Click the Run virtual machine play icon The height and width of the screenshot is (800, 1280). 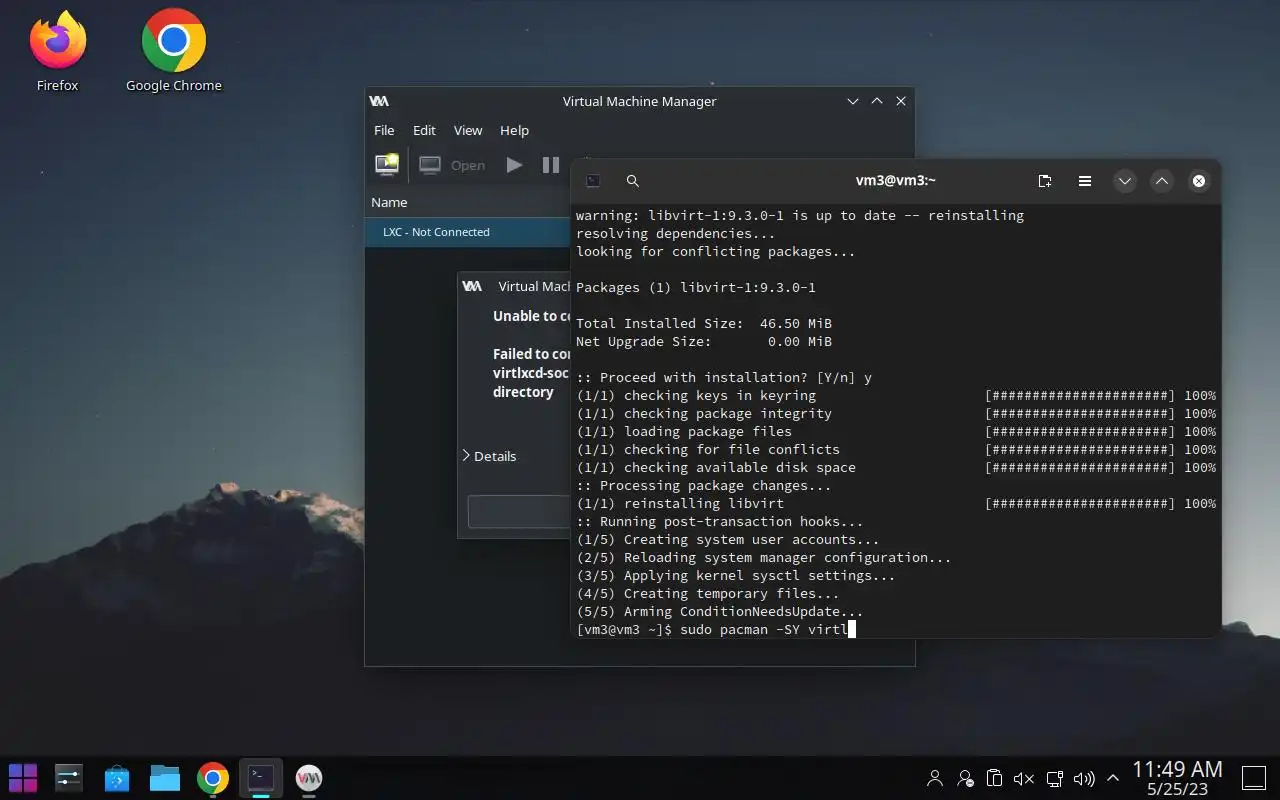pyautogui.click(x=514, y=165)
